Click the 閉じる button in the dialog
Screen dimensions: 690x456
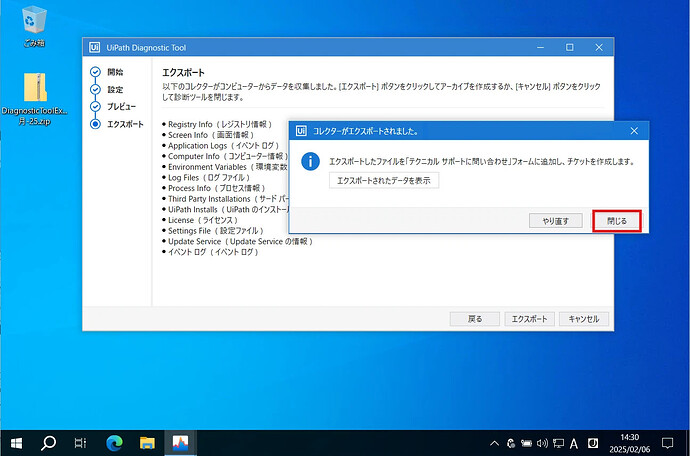[617, 221]
